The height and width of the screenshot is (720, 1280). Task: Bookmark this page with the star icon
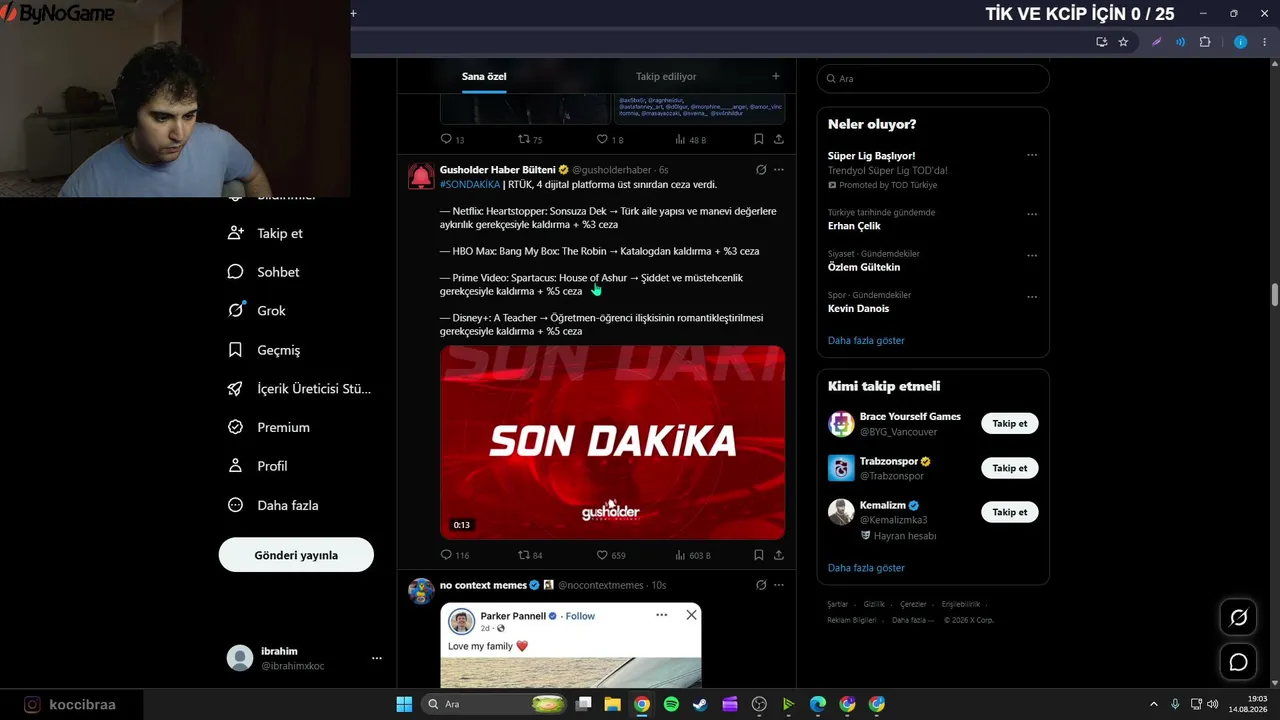pyautogui.click(x=1123, y=42)
